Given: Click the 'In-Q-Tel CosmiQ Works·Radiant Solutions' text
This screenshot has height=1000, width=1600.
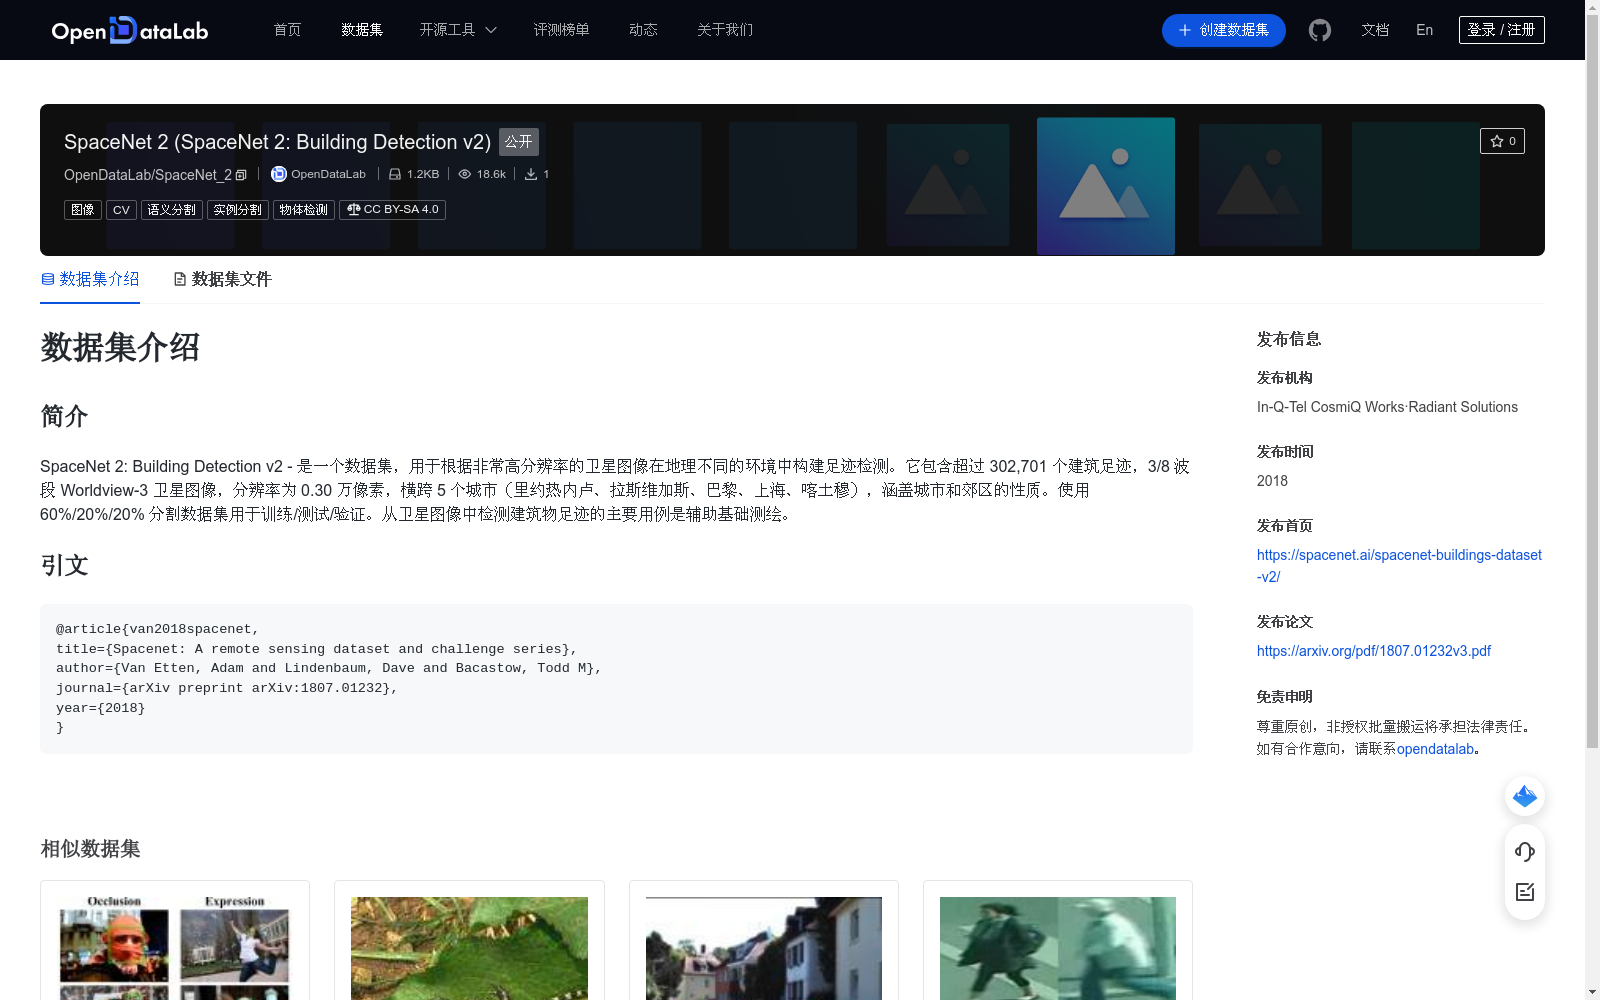Looking at the screenshot, I should pyautogui.click(x=1387, y=407).
